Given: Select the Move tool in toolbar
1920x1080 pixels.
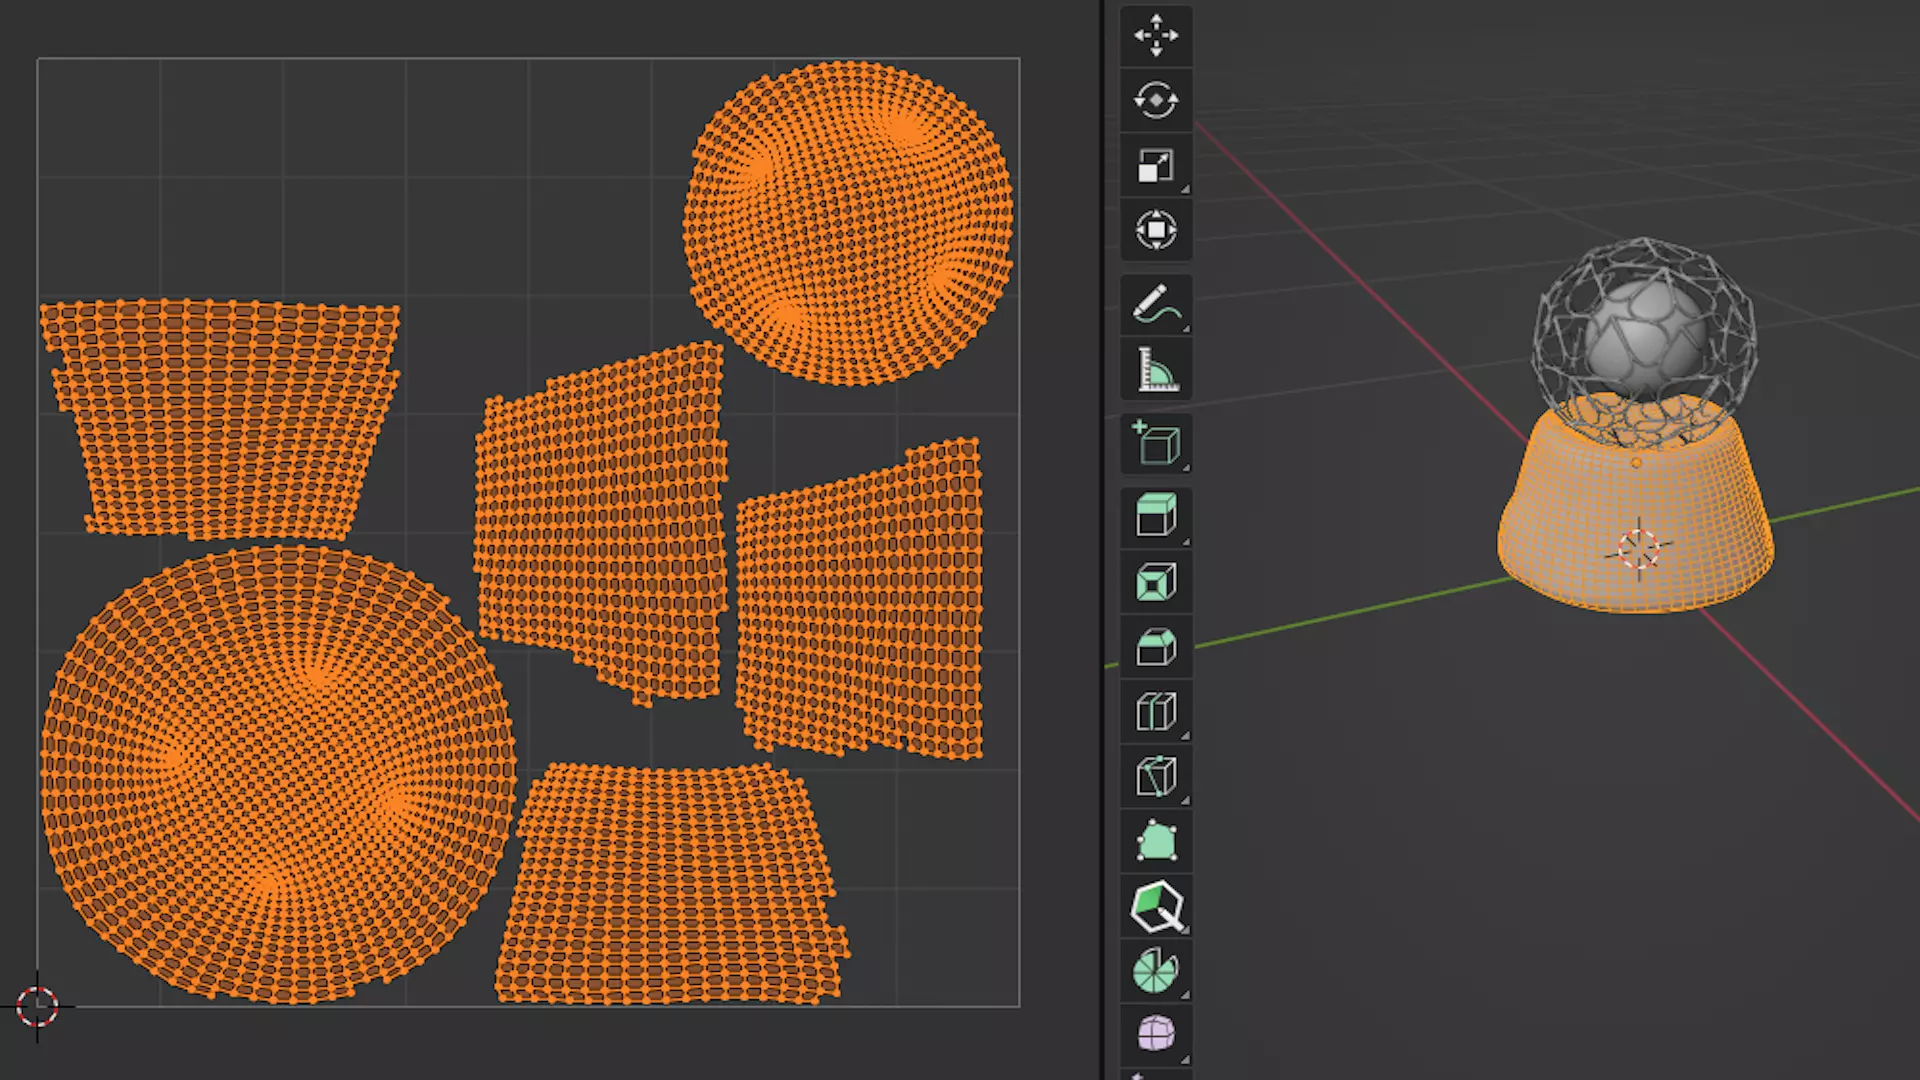Looking at the screenshot, I should click(x=1156, y=36).
